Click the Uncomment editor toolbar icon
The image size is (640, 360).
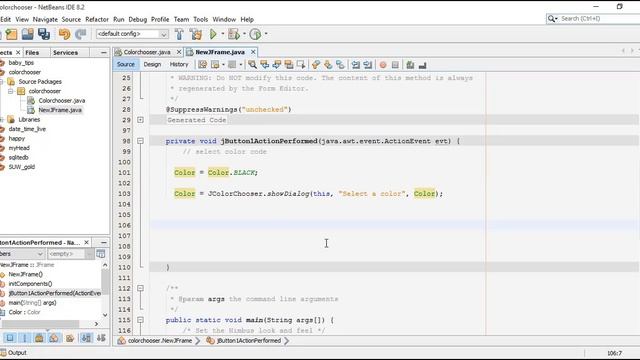422,64
